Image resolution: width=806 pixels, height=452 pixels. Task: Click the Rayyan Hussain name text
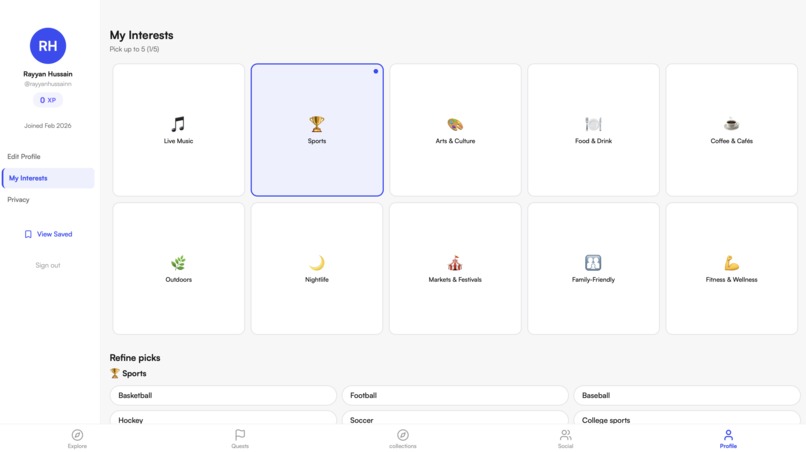tap(48, 74)
